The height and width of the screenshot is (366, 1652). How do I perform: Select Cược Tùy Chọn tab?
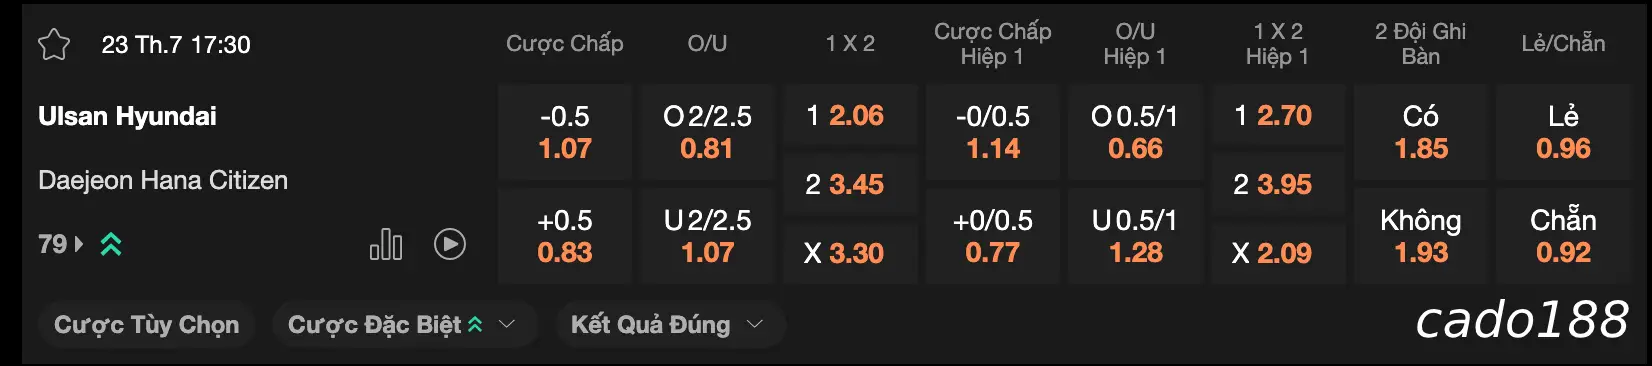point(147,325)
